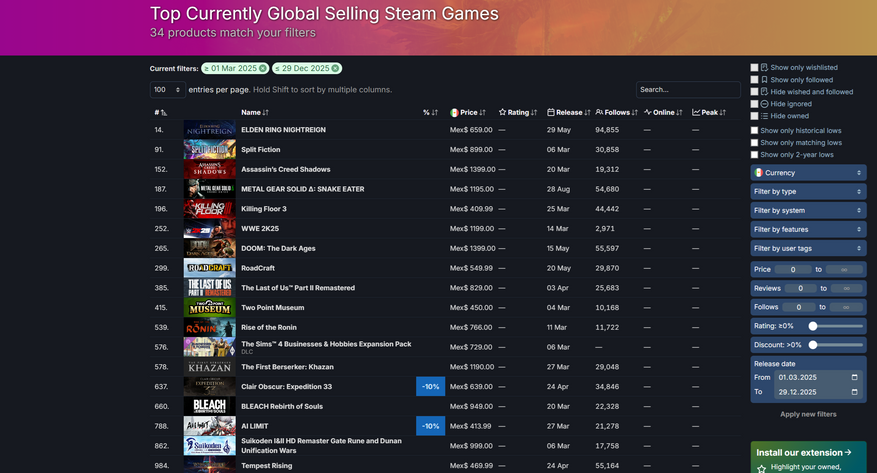Screen dimensions: 877x473
Task: Click Mex$ 659.00 price of ELDEN RING
Action: point(471,130)
